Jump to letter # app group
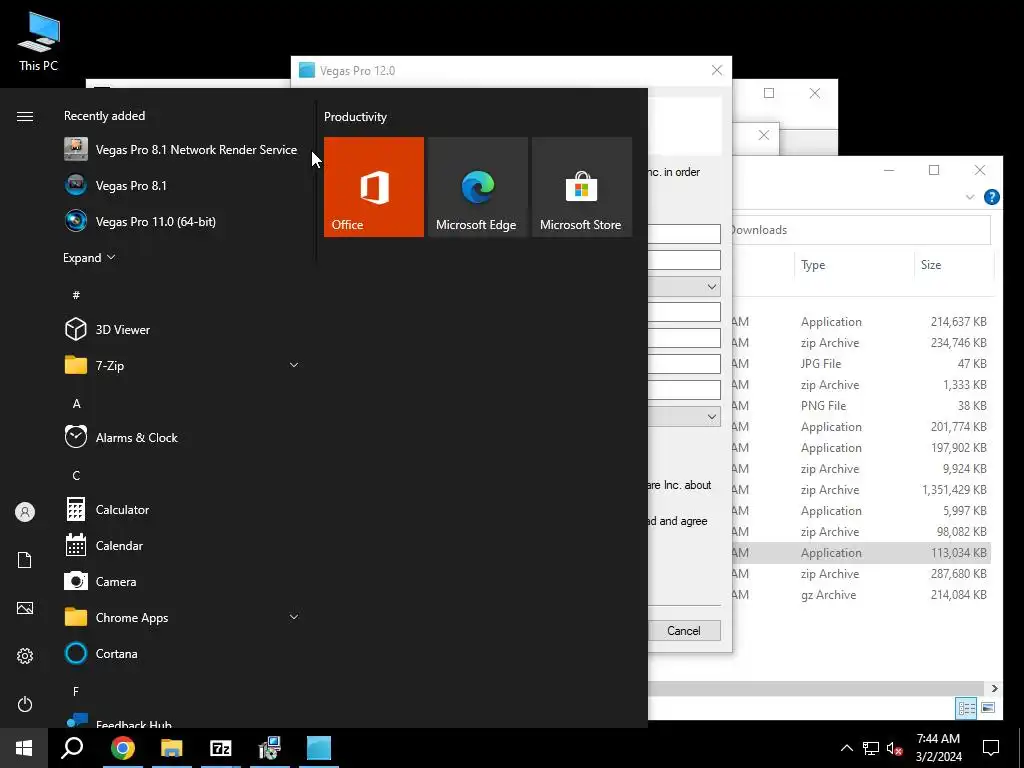The width and height of the screenshot is (1024, 768). (76, 295)
